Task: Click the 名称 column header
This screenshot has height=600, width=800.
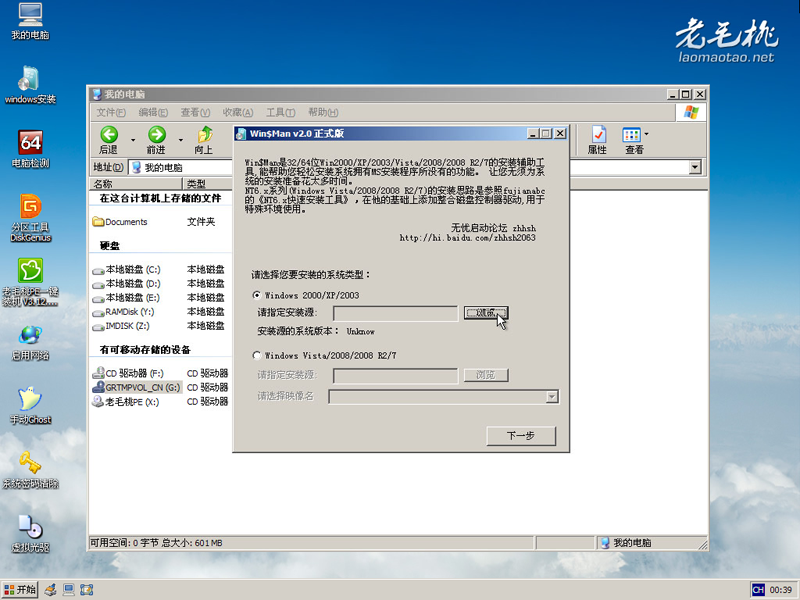Action: pyautogui.click(x=136, y=184)
